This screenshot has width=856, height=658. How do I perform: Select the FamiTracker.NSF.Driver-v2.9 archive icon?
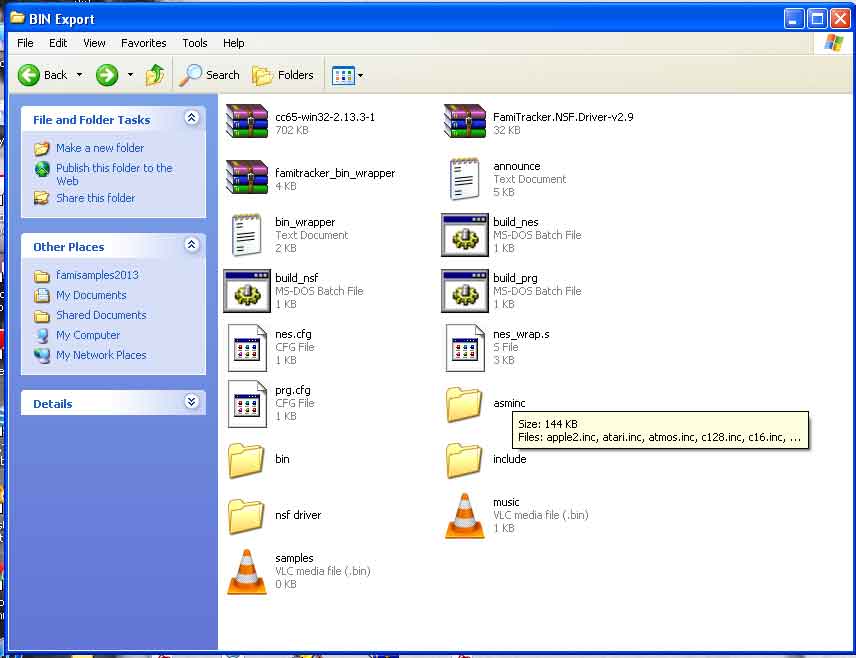pos(465,122)
